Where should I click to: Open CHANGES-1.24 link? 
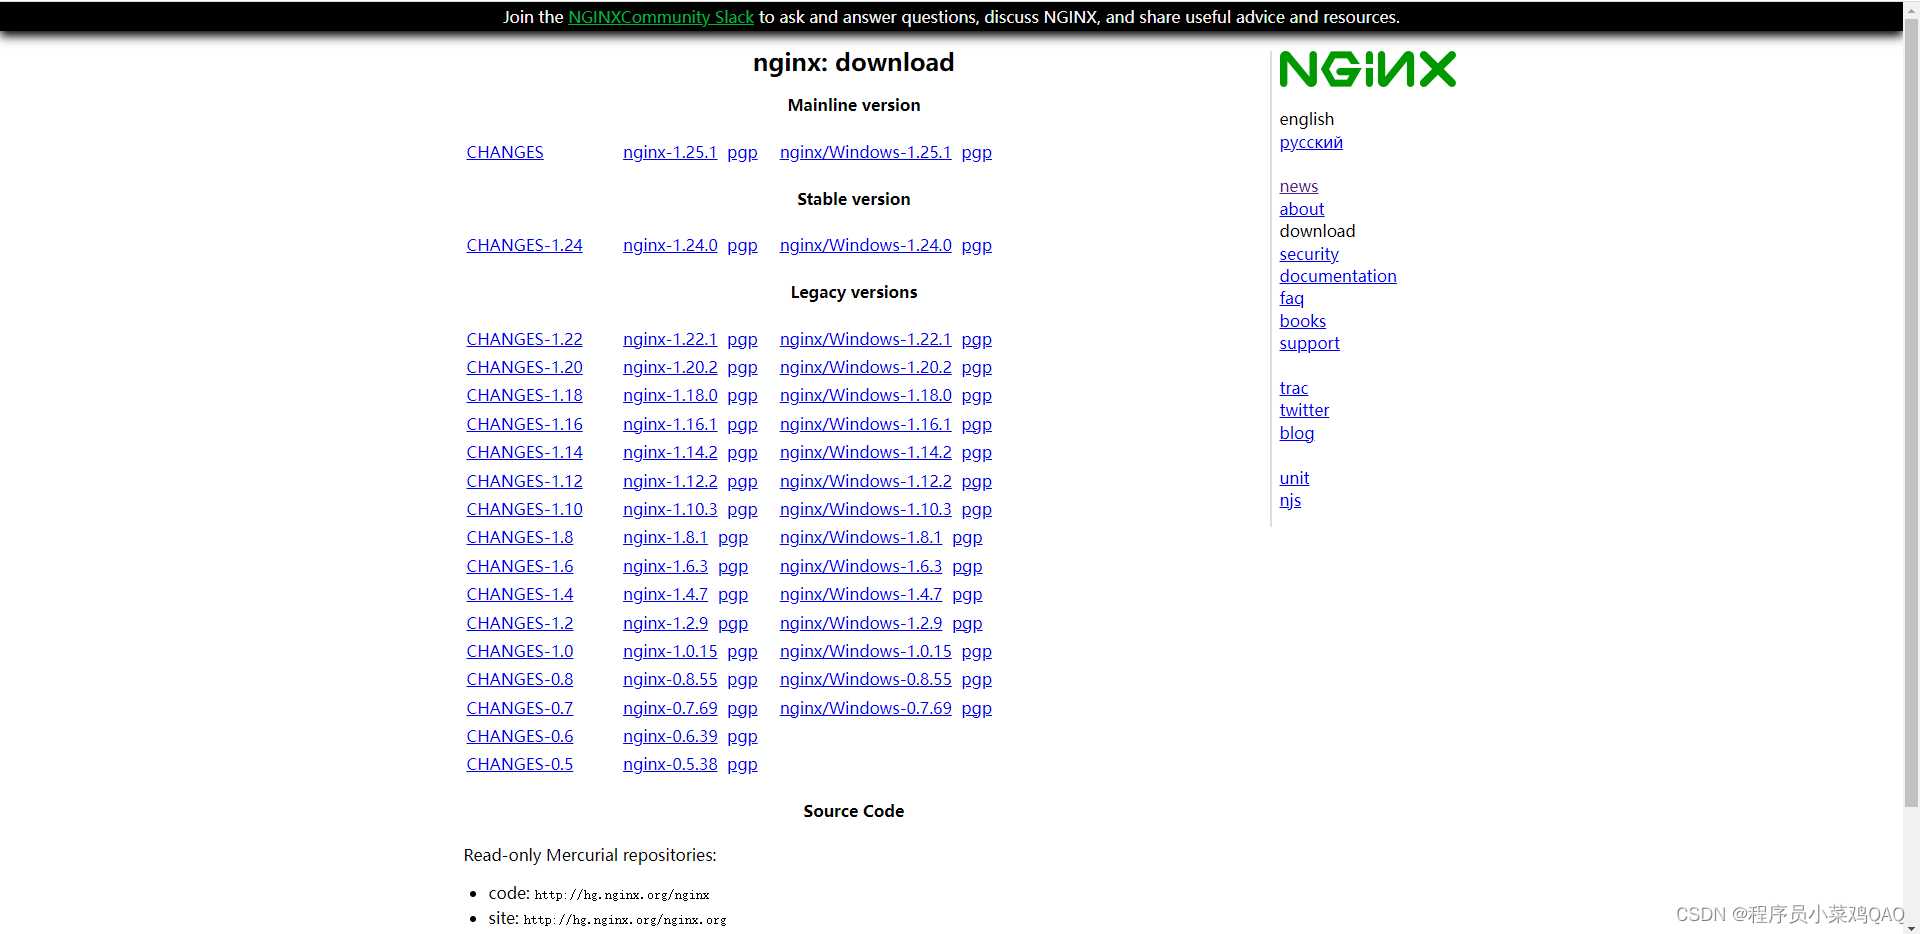coord(524,245)
